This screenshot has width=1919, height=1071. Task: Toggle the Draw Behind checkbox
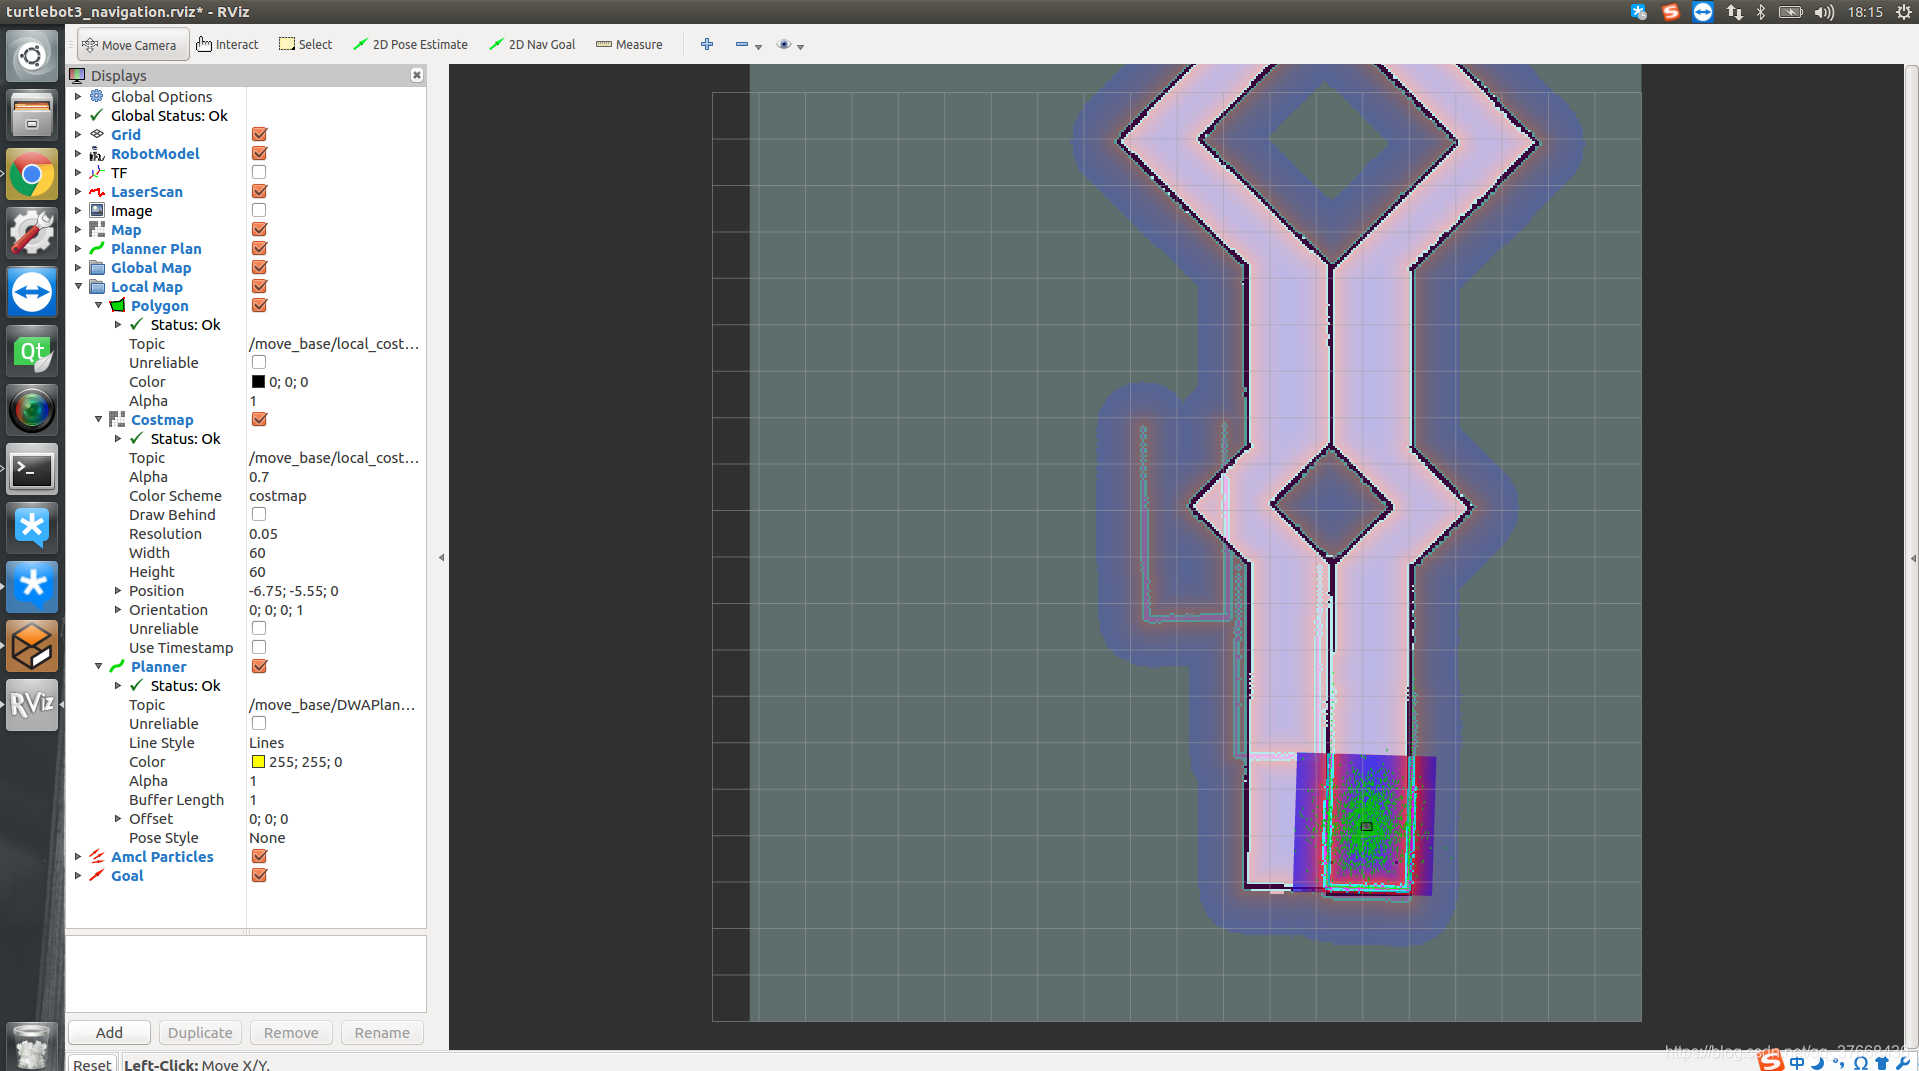coord(259,514)
